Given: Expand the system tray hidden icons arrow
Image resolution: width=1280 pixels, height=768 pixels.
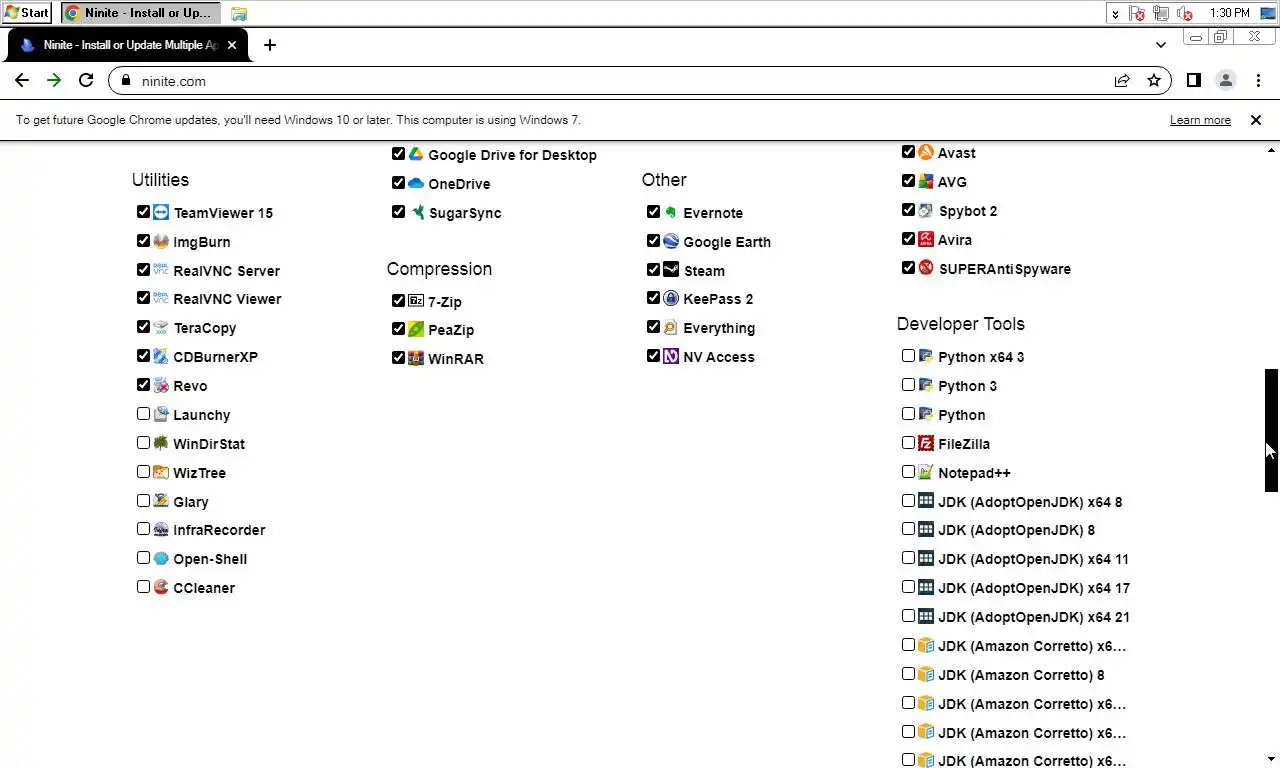Looking at the screenshot, I should click(x=1115, y=13).
